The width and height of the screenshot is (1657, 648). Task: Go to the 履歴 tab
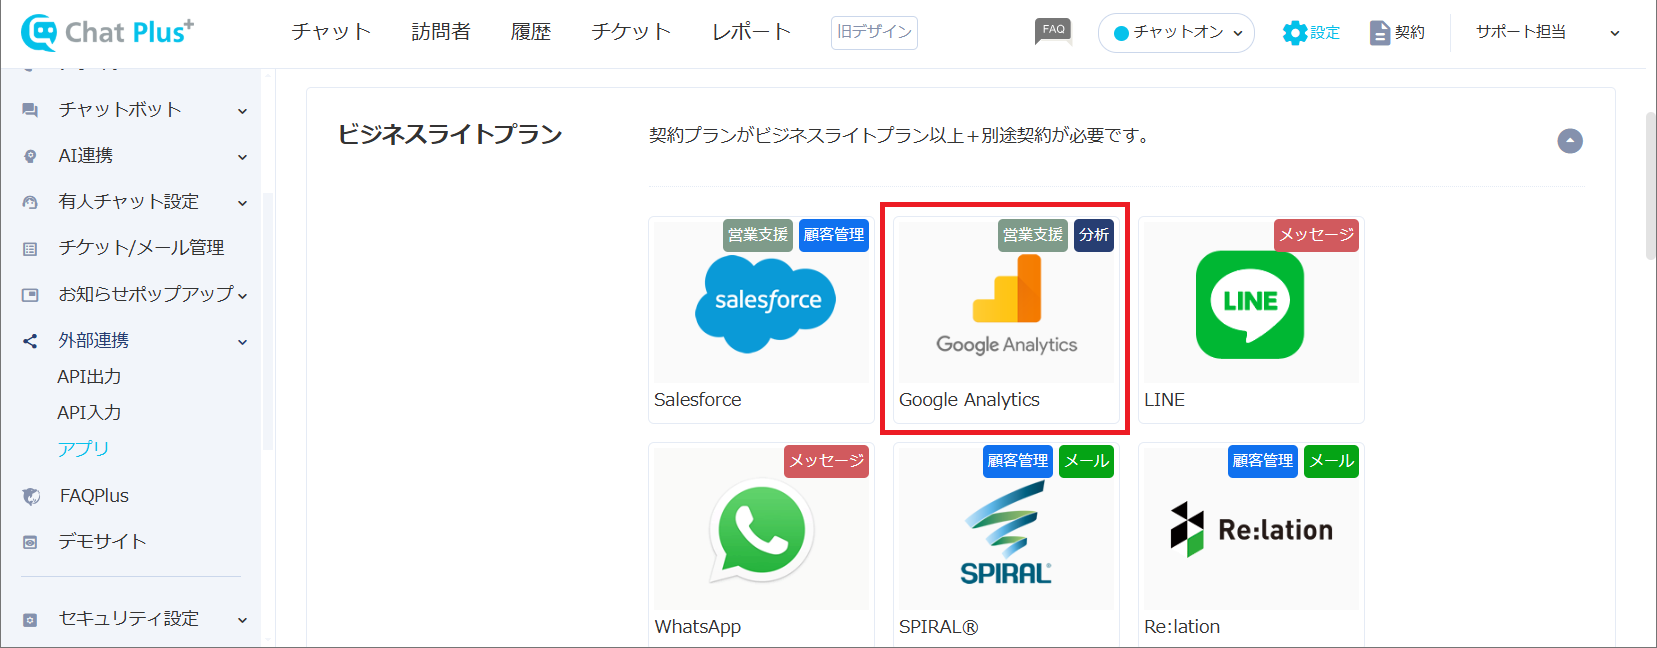[x=531, y=32]
